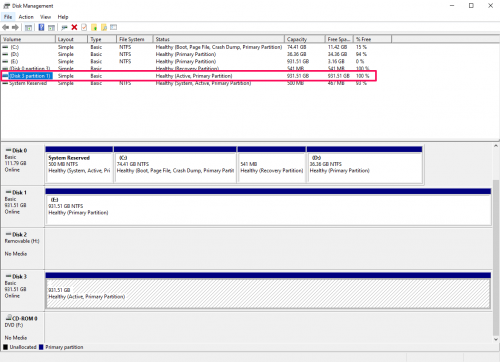
Task: Open the View menu
Action: (x=45, y=17)
